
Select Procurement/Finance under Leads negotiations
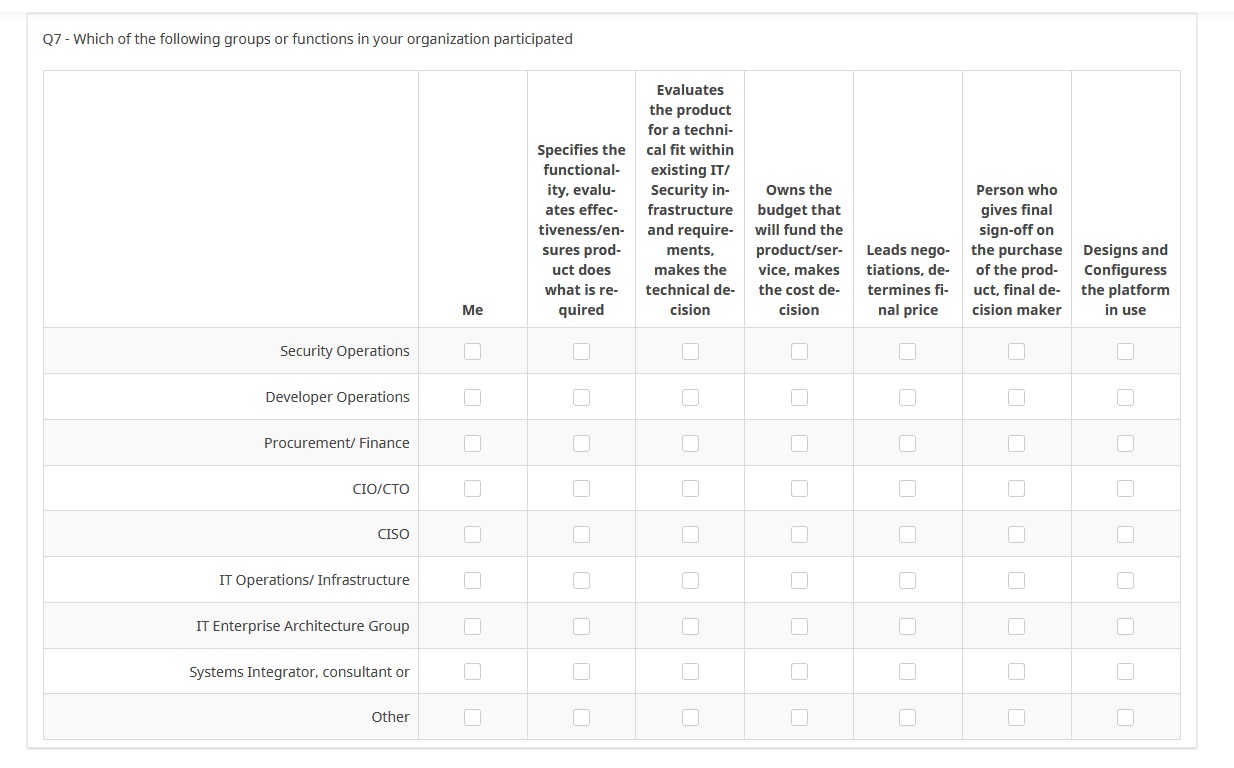coord(907,443)
